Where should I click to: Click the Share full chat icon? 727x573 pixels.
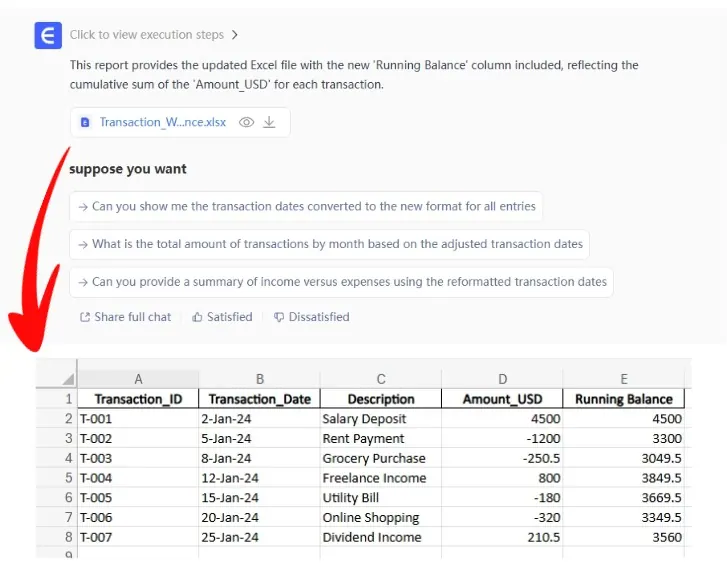click(85, 317)
